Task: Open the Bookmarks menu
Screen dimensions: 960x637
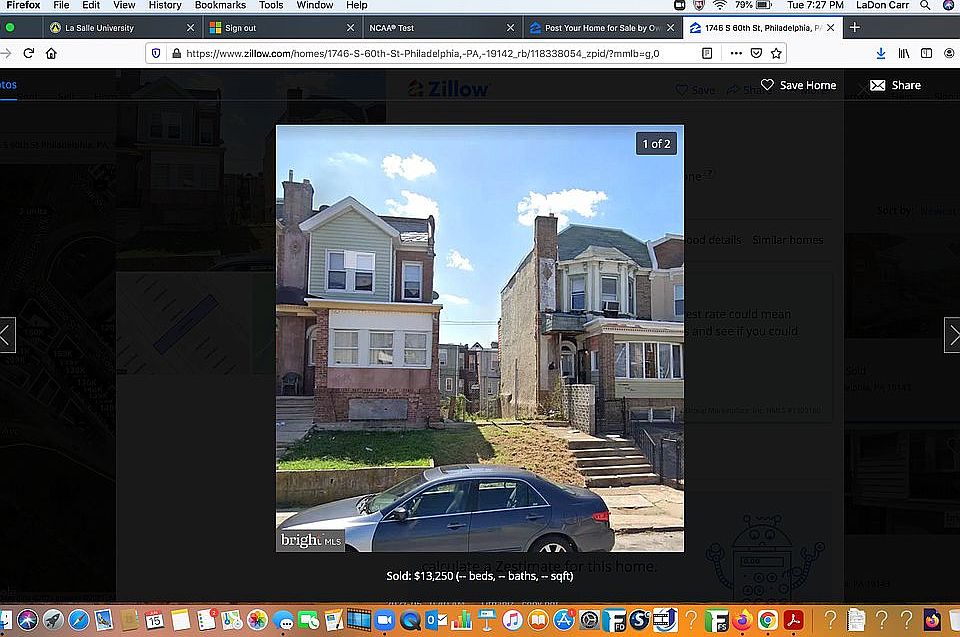Action: click(x=220, y=5)
